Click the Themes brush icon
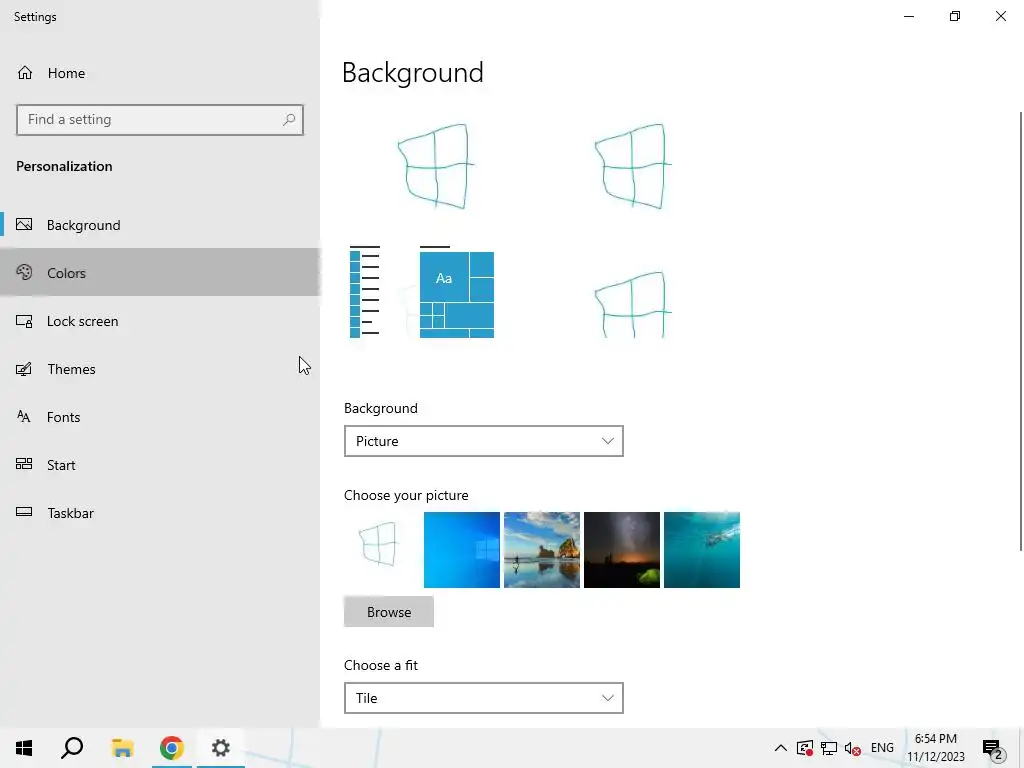 24,369
